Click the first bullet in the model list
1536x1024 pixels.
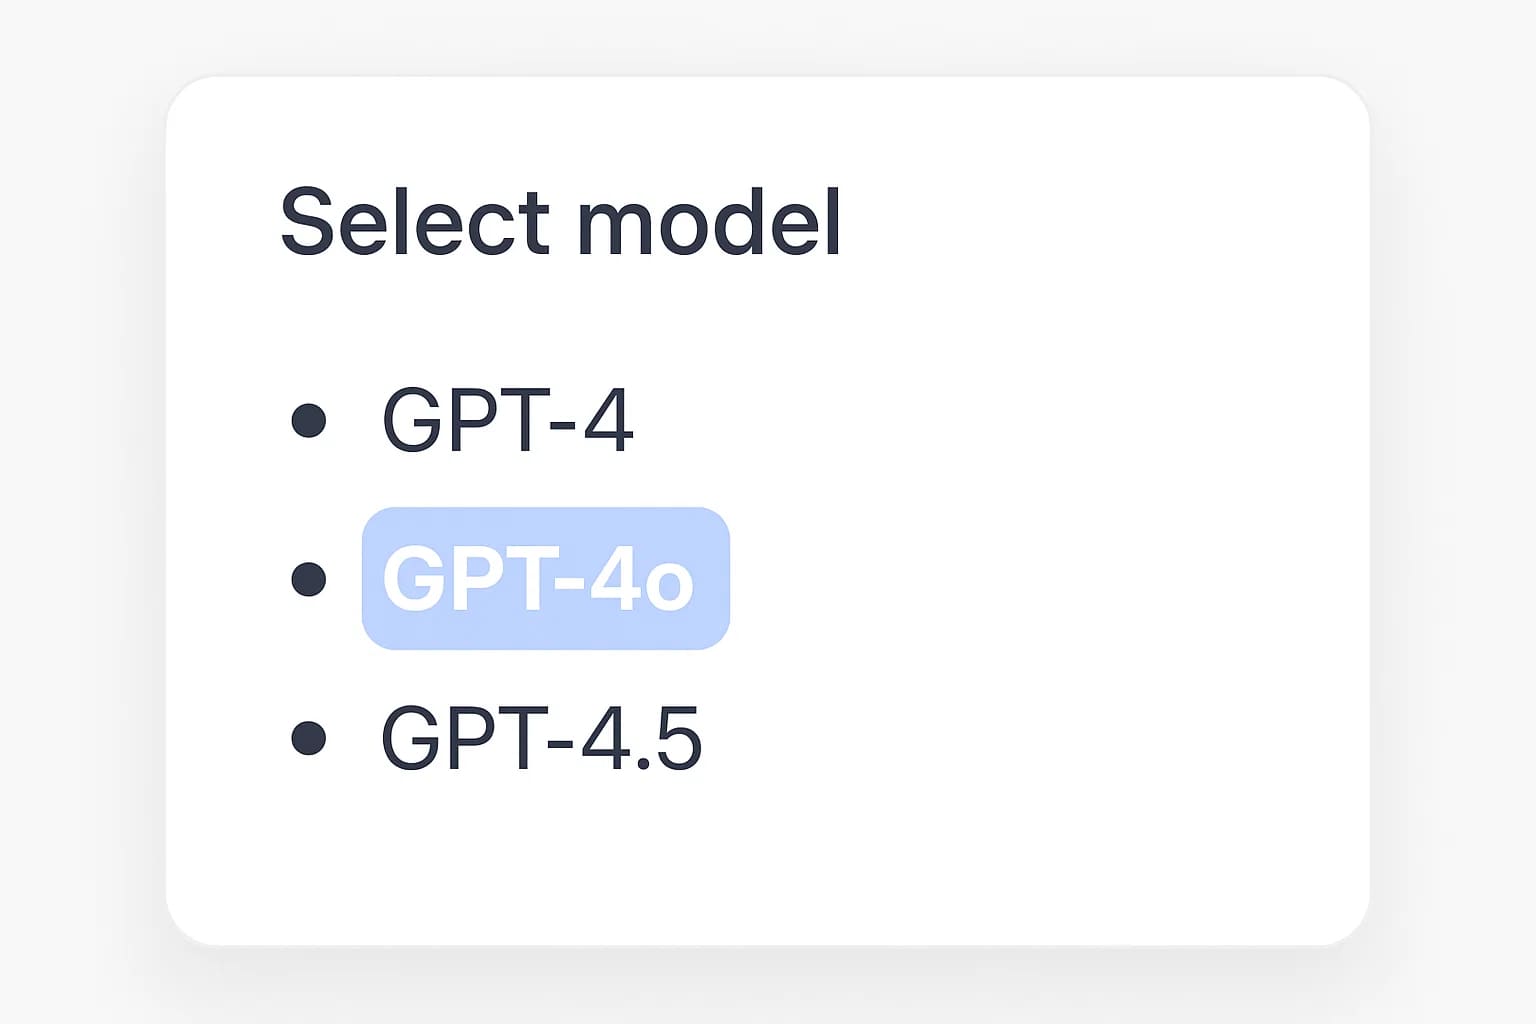pyautogui.click(x=308, y=420)
